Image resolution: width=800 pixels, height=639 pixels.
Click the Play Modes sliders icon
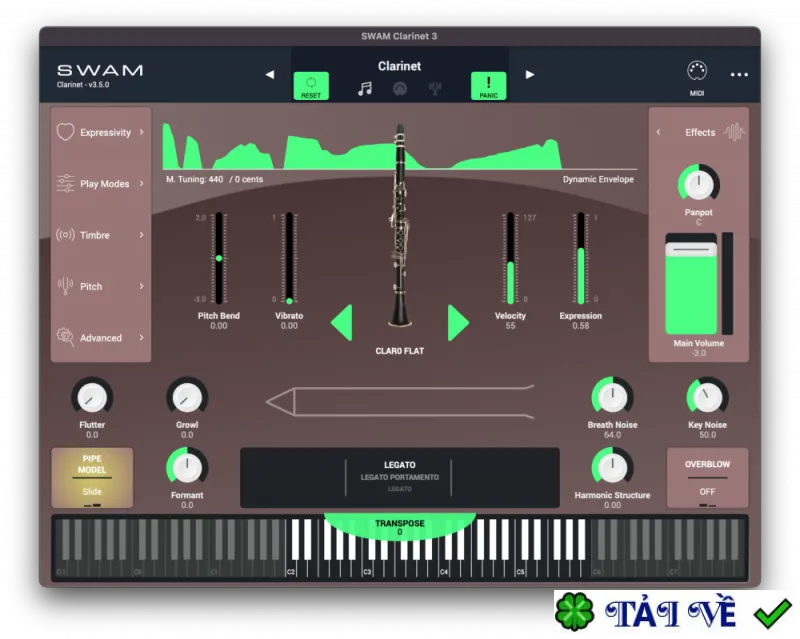coord(65,183)
